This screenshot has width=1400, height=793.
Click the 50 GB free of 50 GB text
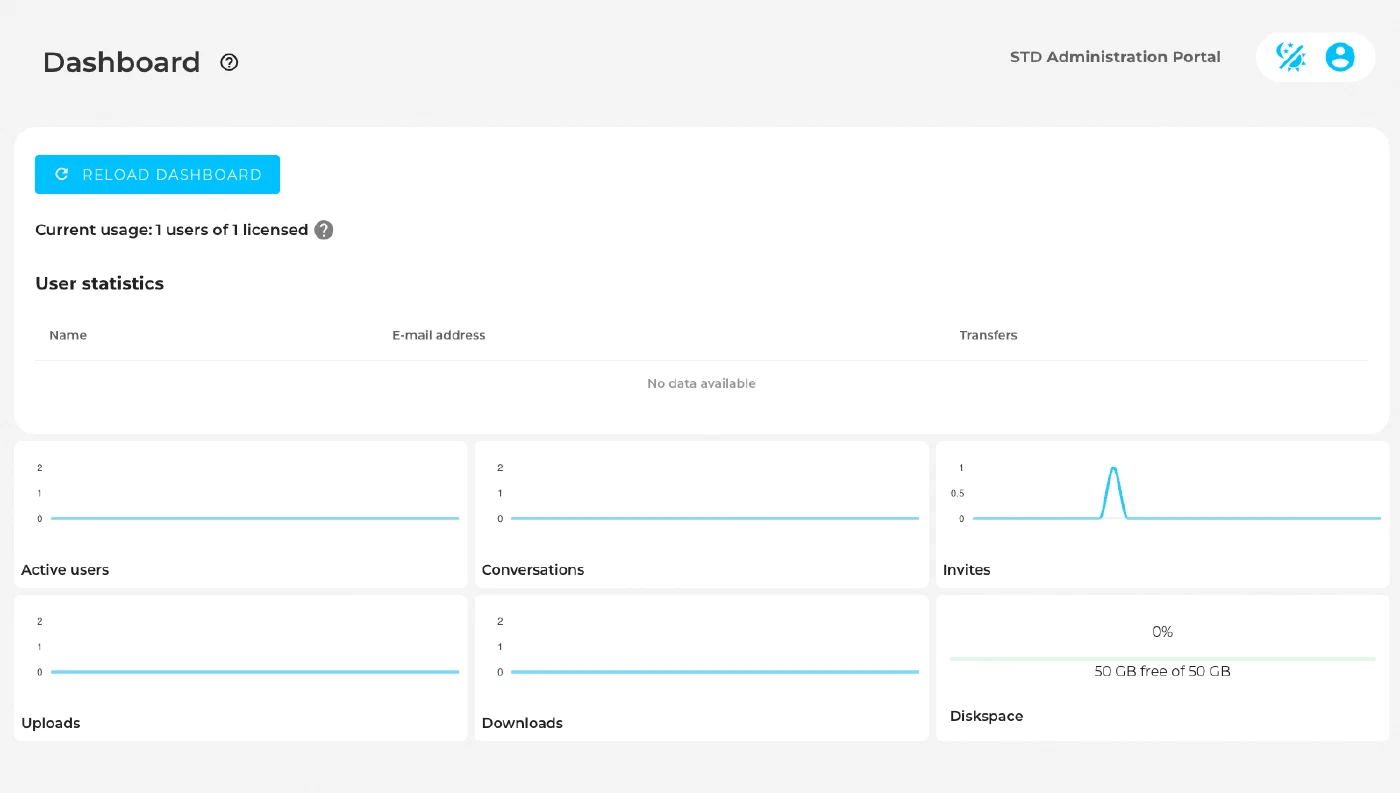[x=1162, y=672]
